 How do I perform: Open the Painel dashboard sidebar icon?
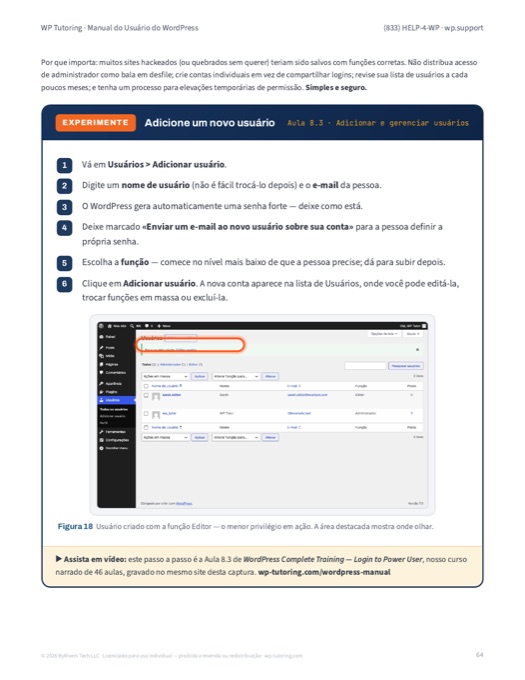click(101, 337)
